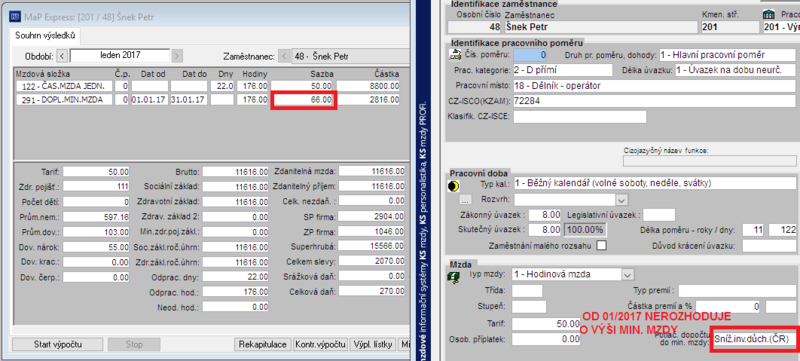Click the Zaměstnanec name field in personnel form
The height and width of the screenshot is (361, 800).
[x=601, y=27]
